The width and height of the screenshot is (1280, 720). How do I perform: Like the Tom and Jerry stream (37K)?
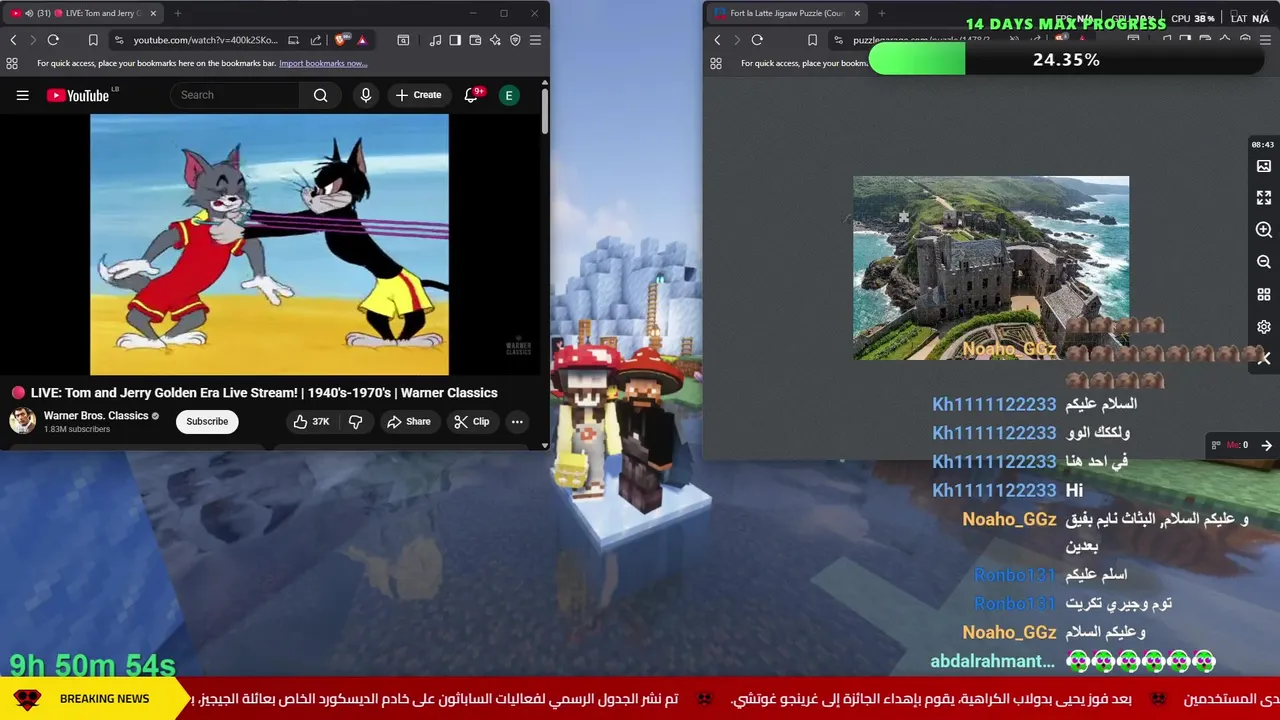coord(311,422)
